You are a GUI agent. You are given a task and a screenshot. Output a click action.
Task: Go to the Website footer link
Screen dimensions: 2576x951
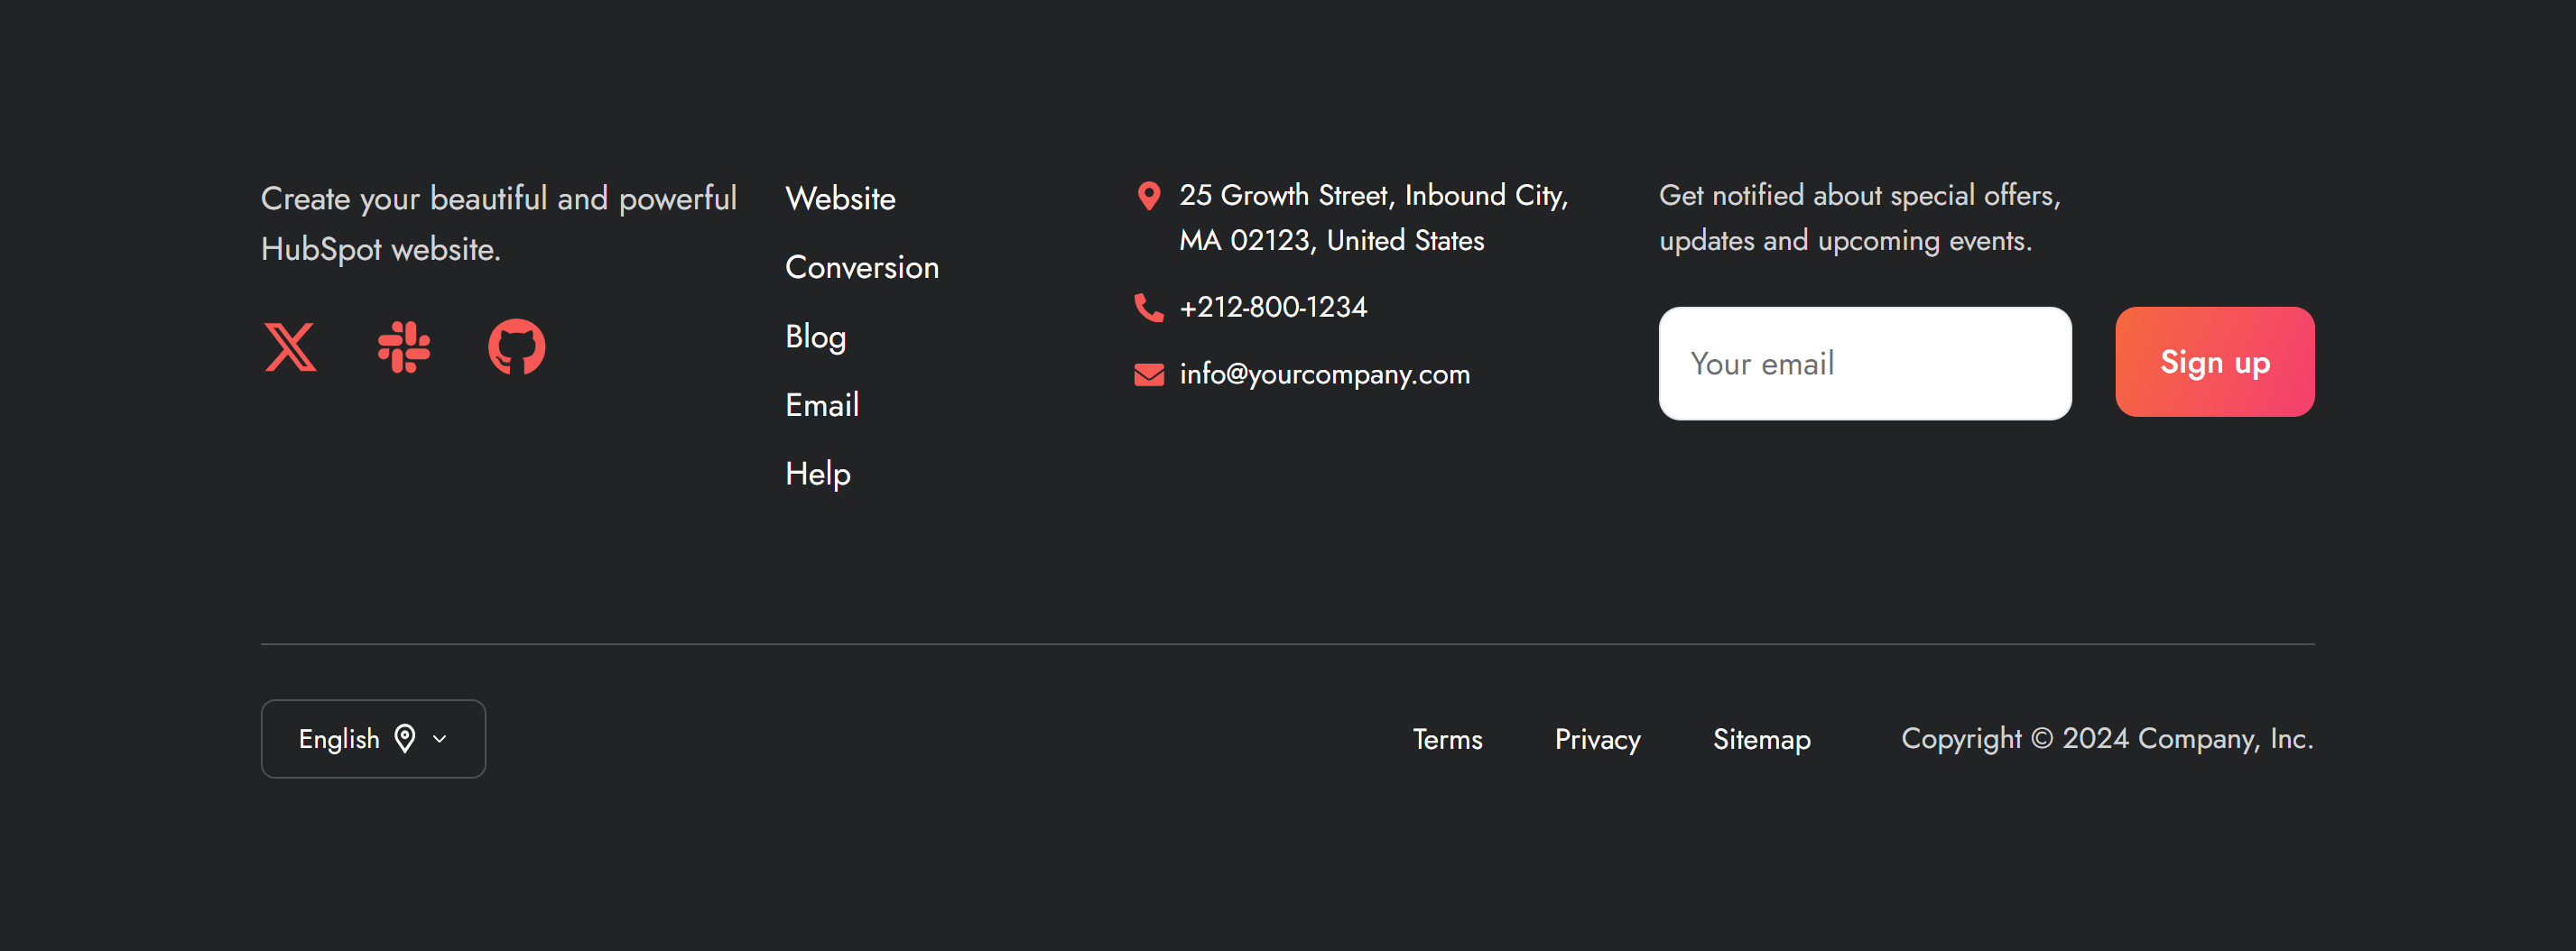(x=840, y=198)
